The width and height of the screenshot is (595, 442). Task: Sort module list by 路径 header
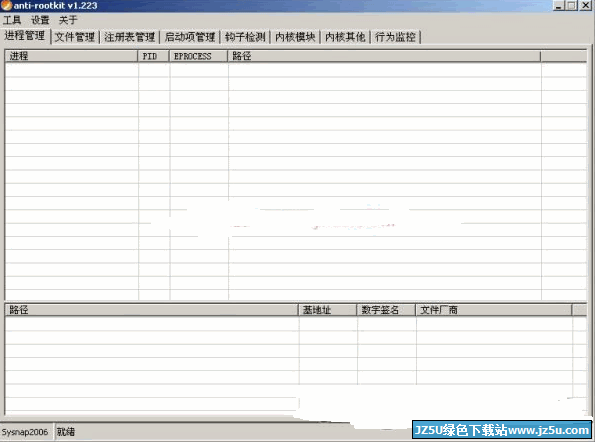(x=152, y=310)
